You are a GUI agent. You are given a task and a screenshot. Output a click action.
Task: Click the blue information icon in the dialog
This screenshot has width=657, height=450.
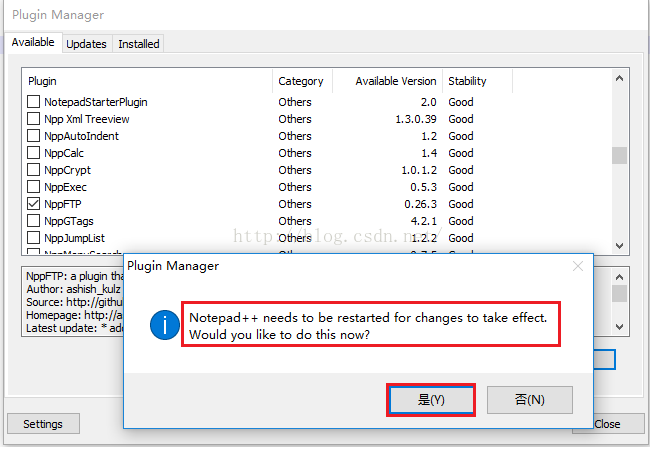165,325
